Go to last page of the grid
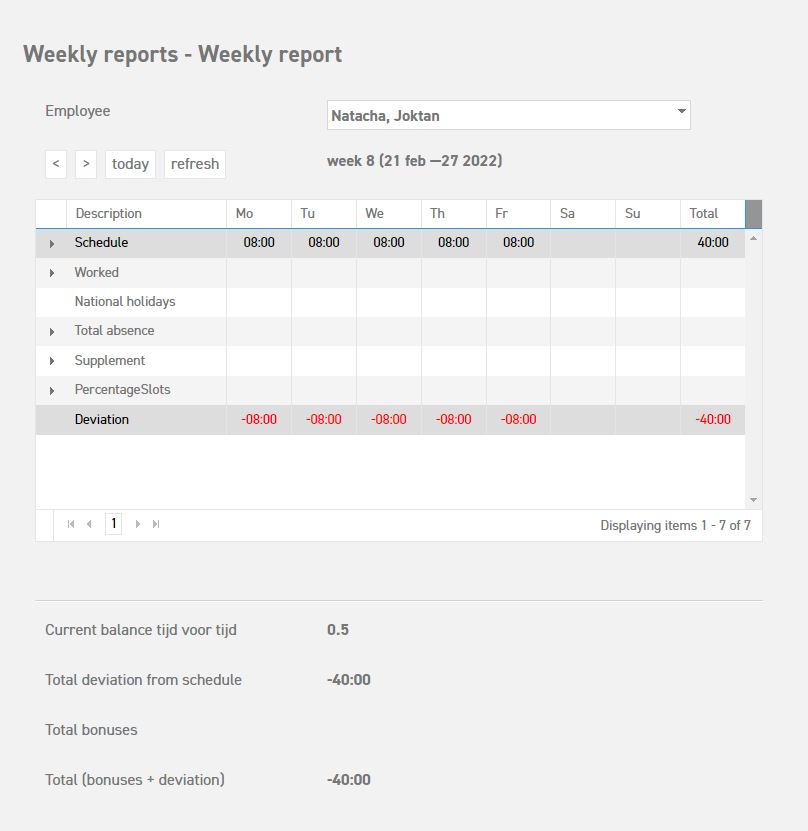The height and width of the screenshot is (831, 808). pyautogui.click(x=156, y=524)
